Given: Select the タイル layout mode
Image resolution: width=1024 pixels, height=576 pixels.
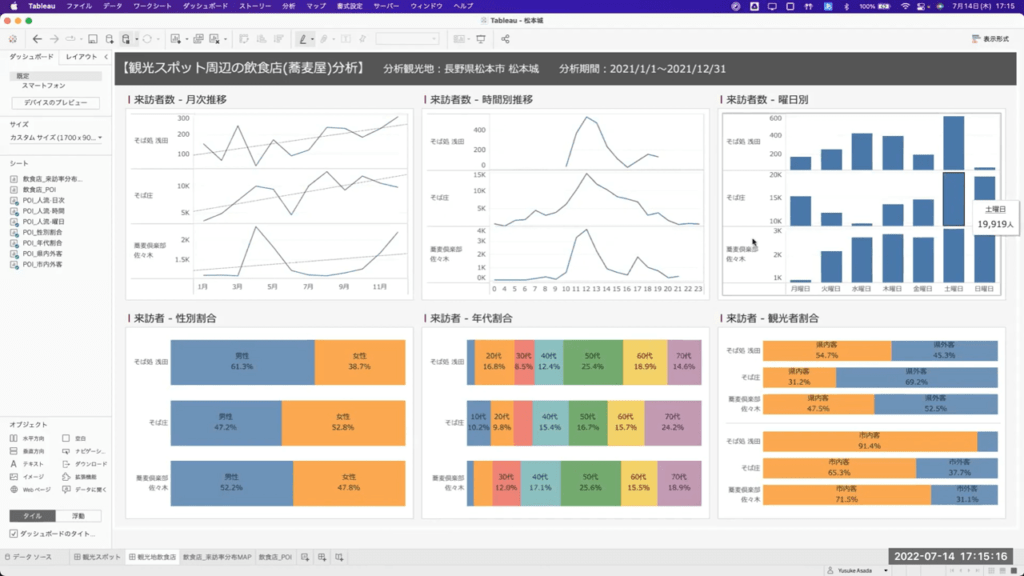Looking at the screenshot, I should (32, 516).
